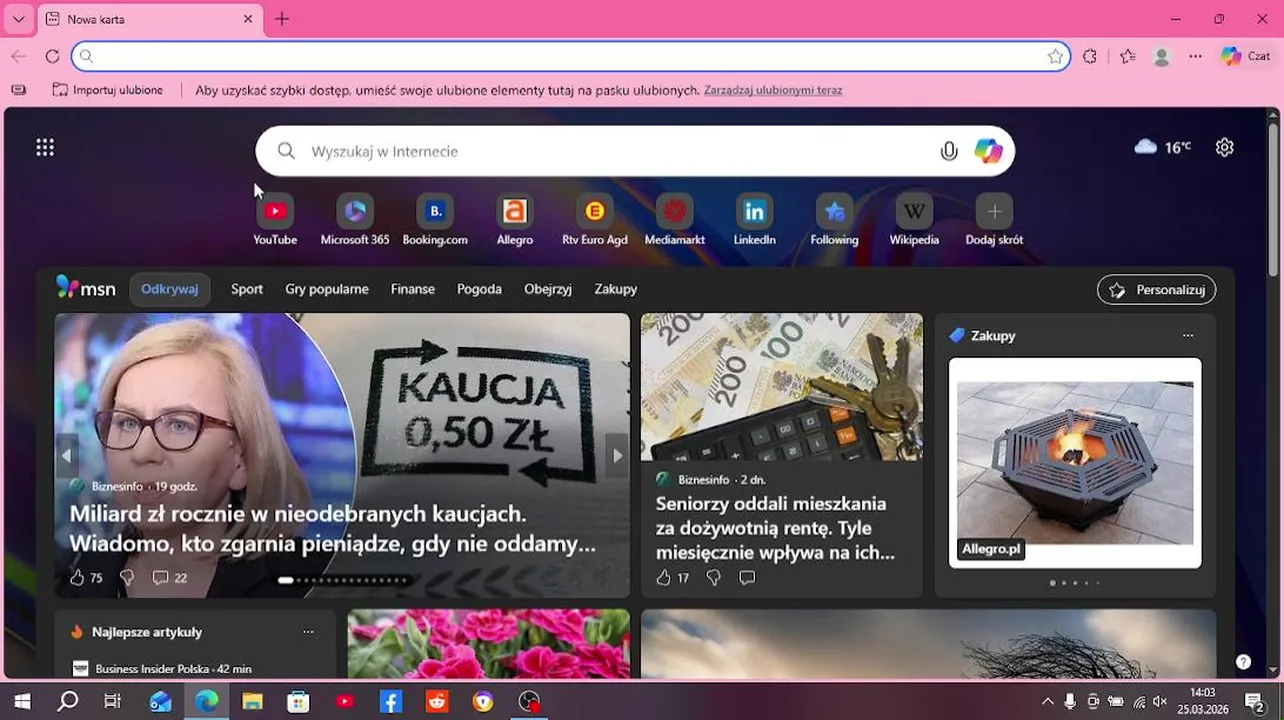Open the Allegro shortcut tile
1284x720 pixels.
point(515,219)
